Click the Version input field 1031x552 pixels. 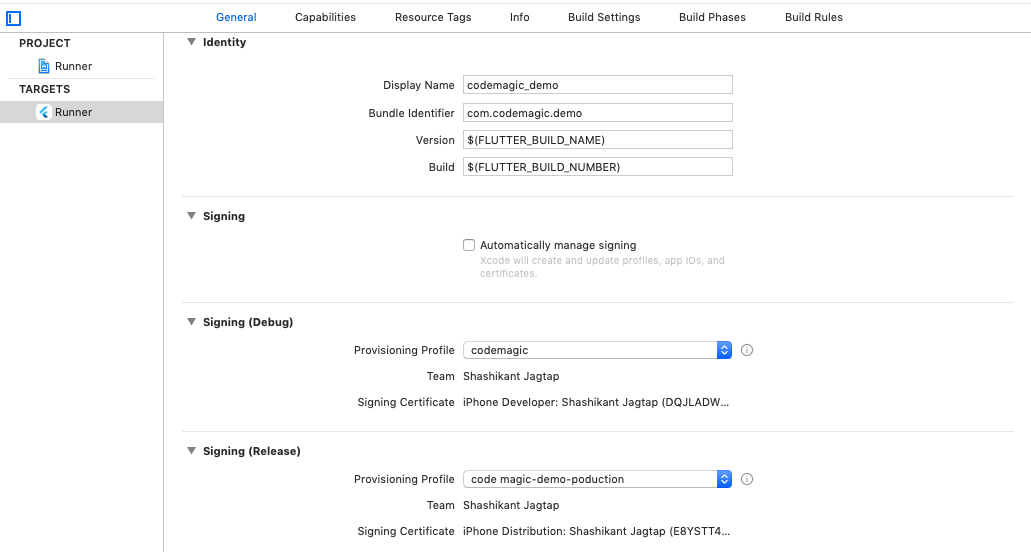point(598,140)
